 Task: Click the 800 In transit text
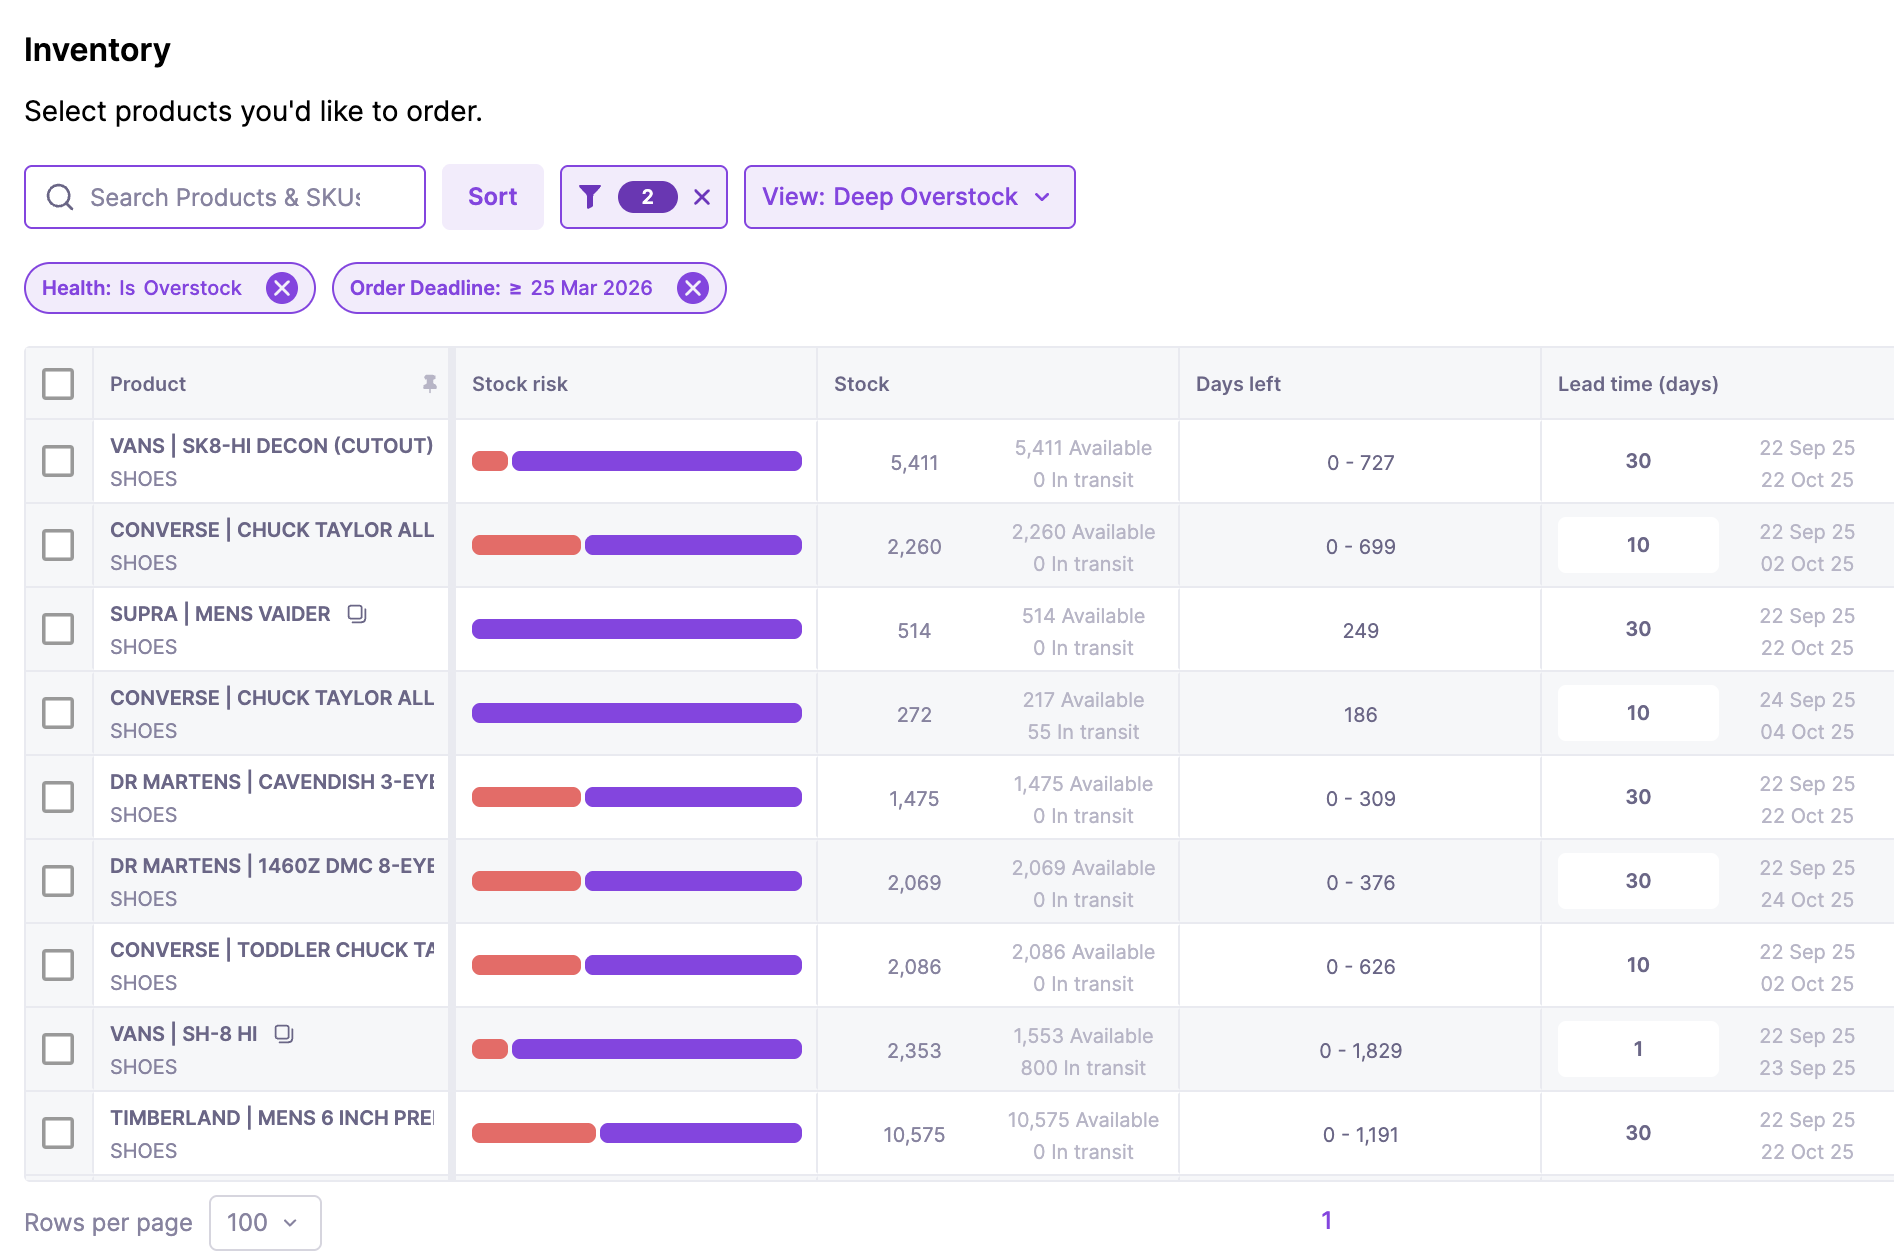(1083, 1068)
